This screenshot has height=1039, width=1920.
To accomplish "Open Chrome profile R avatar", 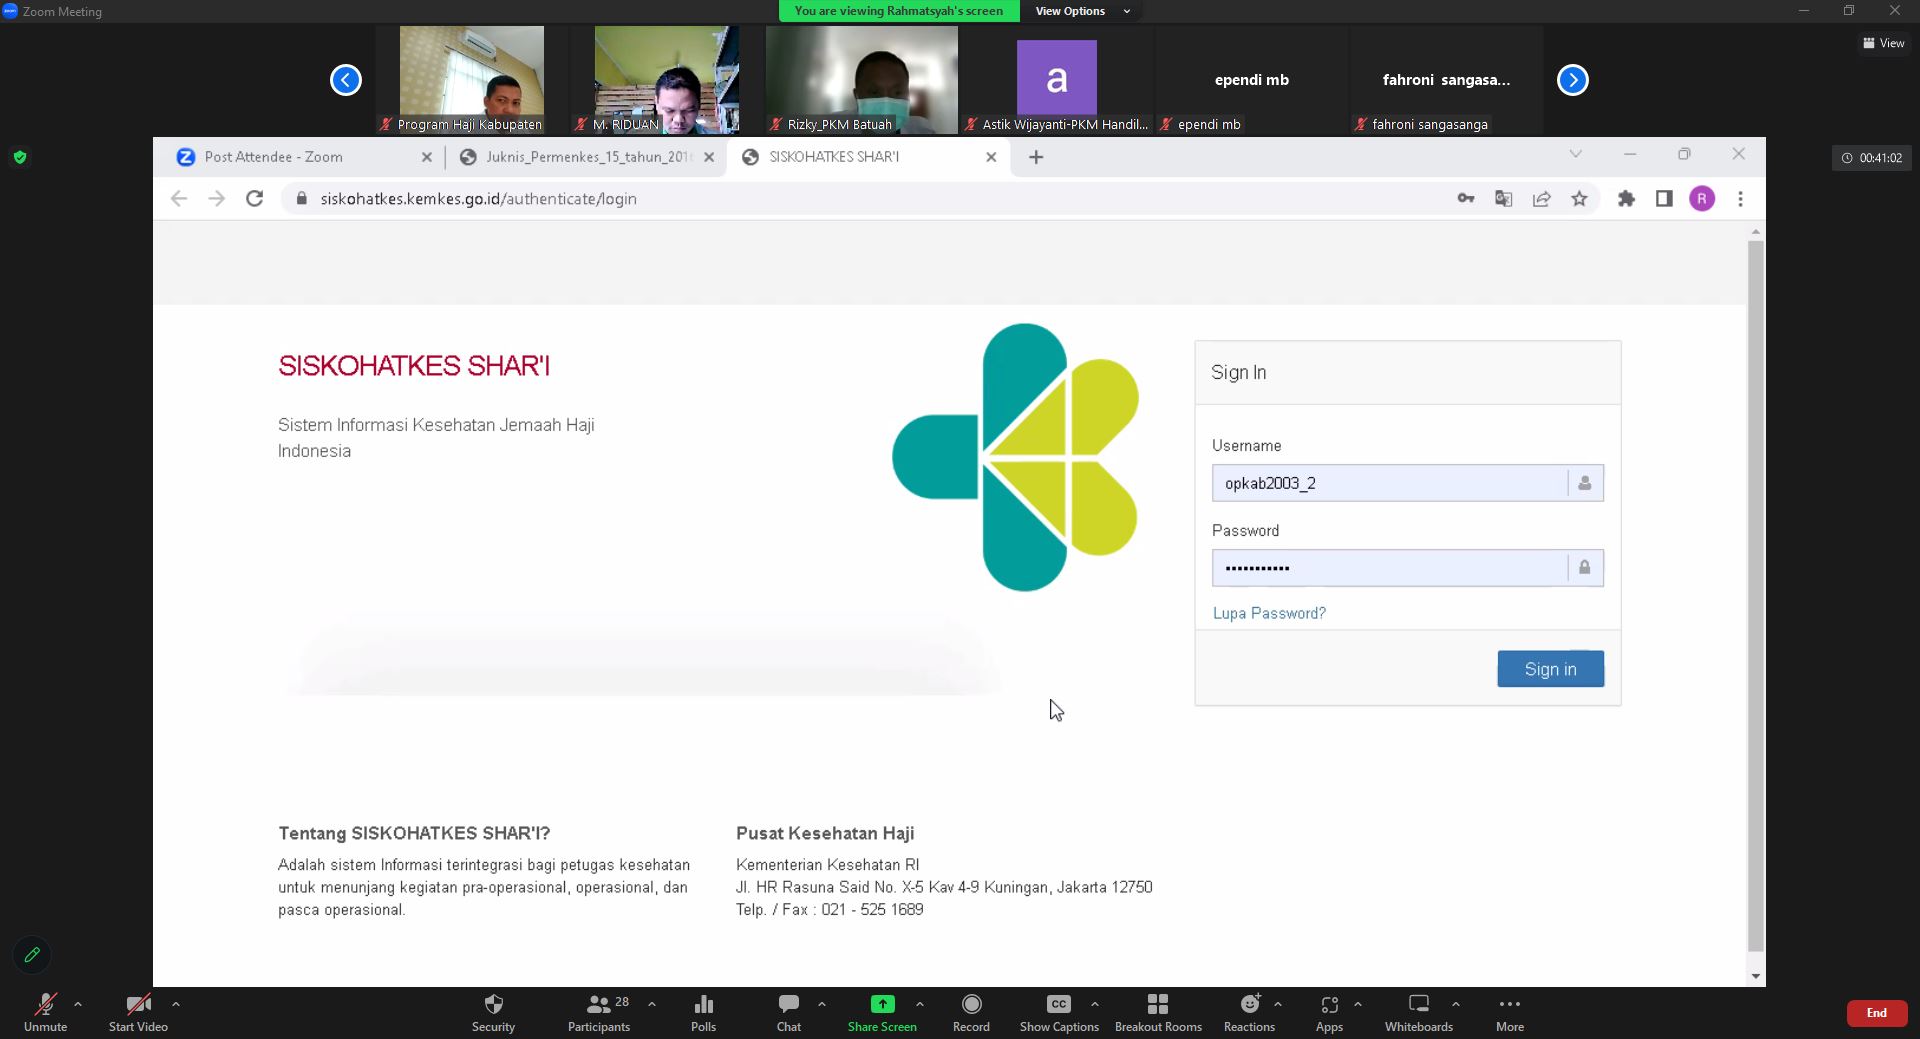I will [1702, 199].
